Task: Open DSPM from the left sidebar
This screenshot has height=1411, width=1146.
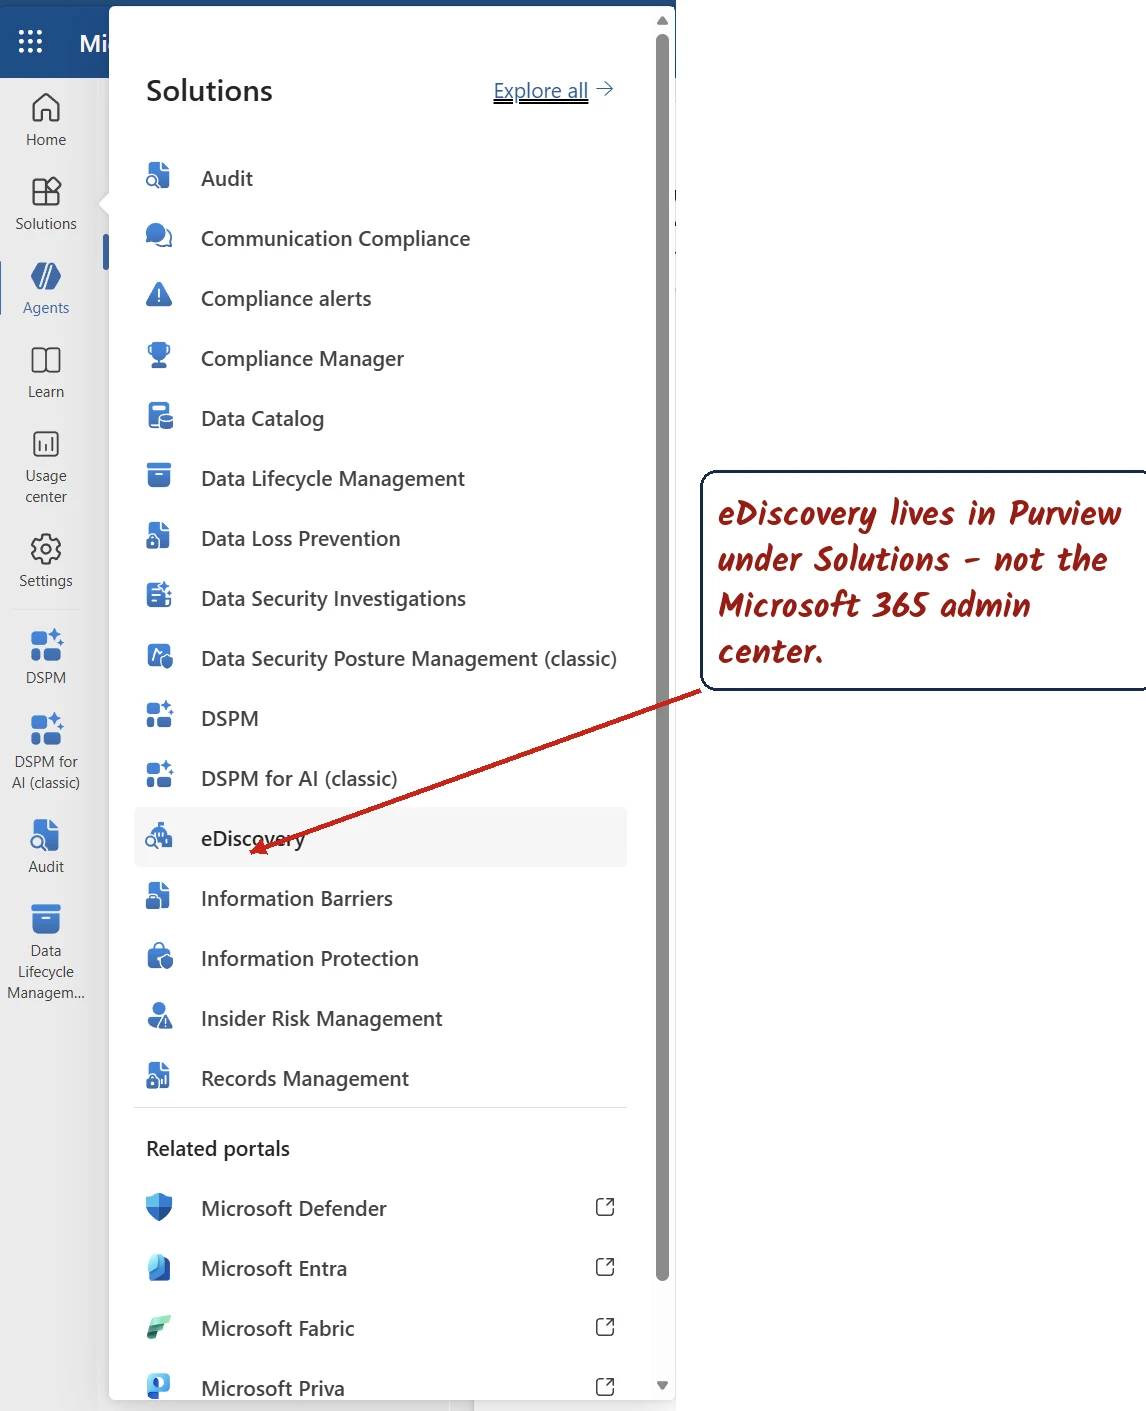Action: point(46,657)
